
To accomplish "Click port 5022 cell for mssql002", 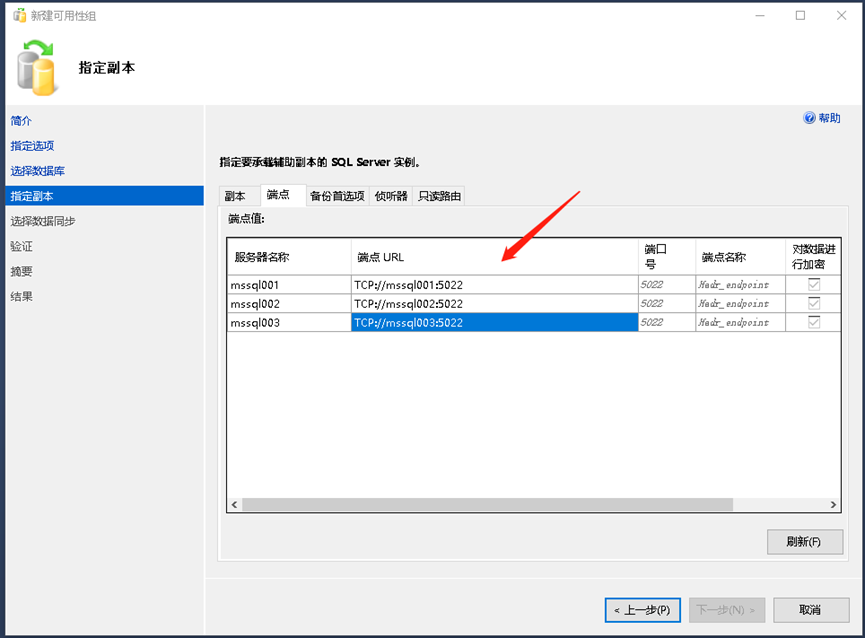I will coord(666,303).
